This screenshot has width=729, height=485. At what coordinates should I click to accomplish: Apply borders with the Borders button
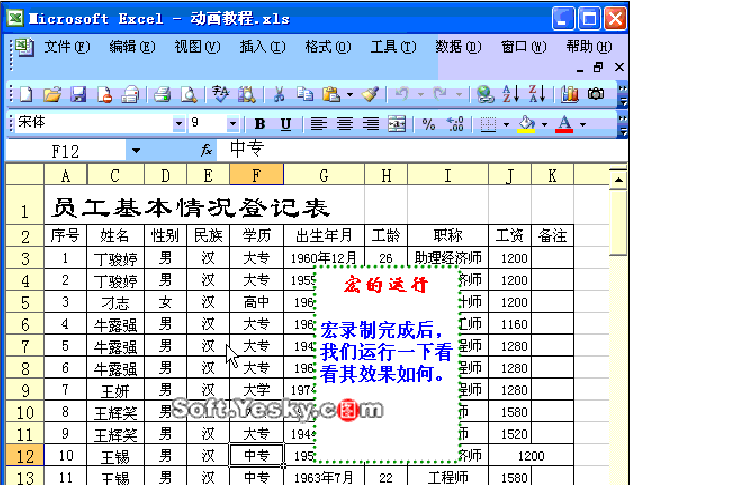pos(488,124)
